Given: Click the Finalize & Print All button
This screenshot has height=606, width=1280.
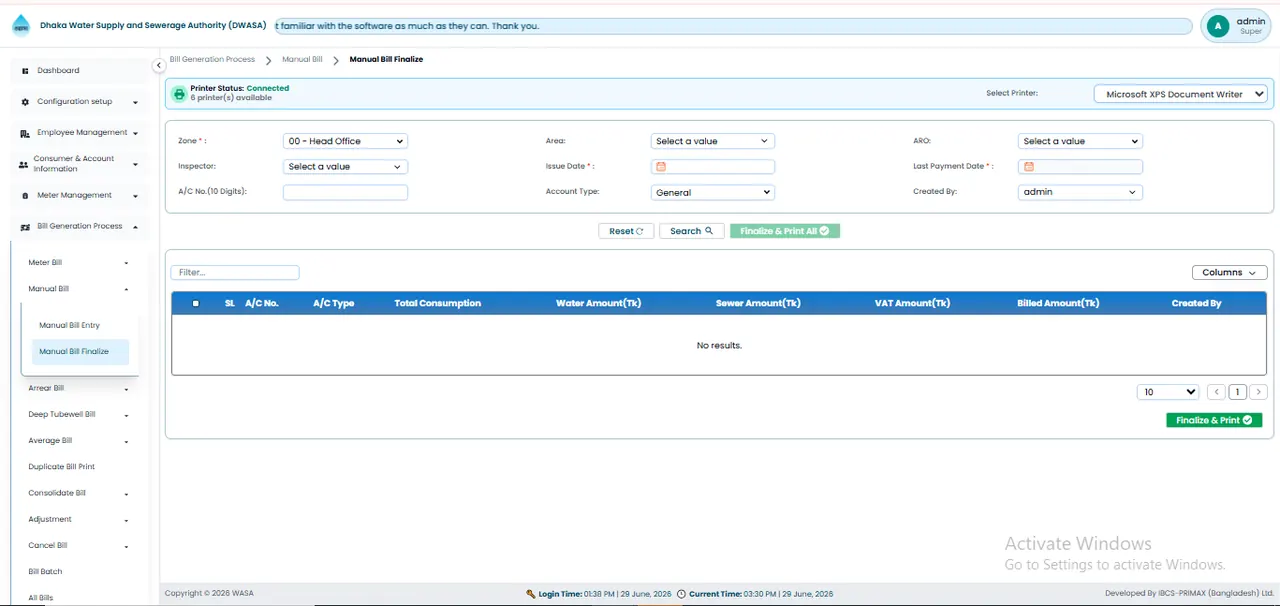Looking at the screenshot, I should pyautogui.click(x=785, y=231).
